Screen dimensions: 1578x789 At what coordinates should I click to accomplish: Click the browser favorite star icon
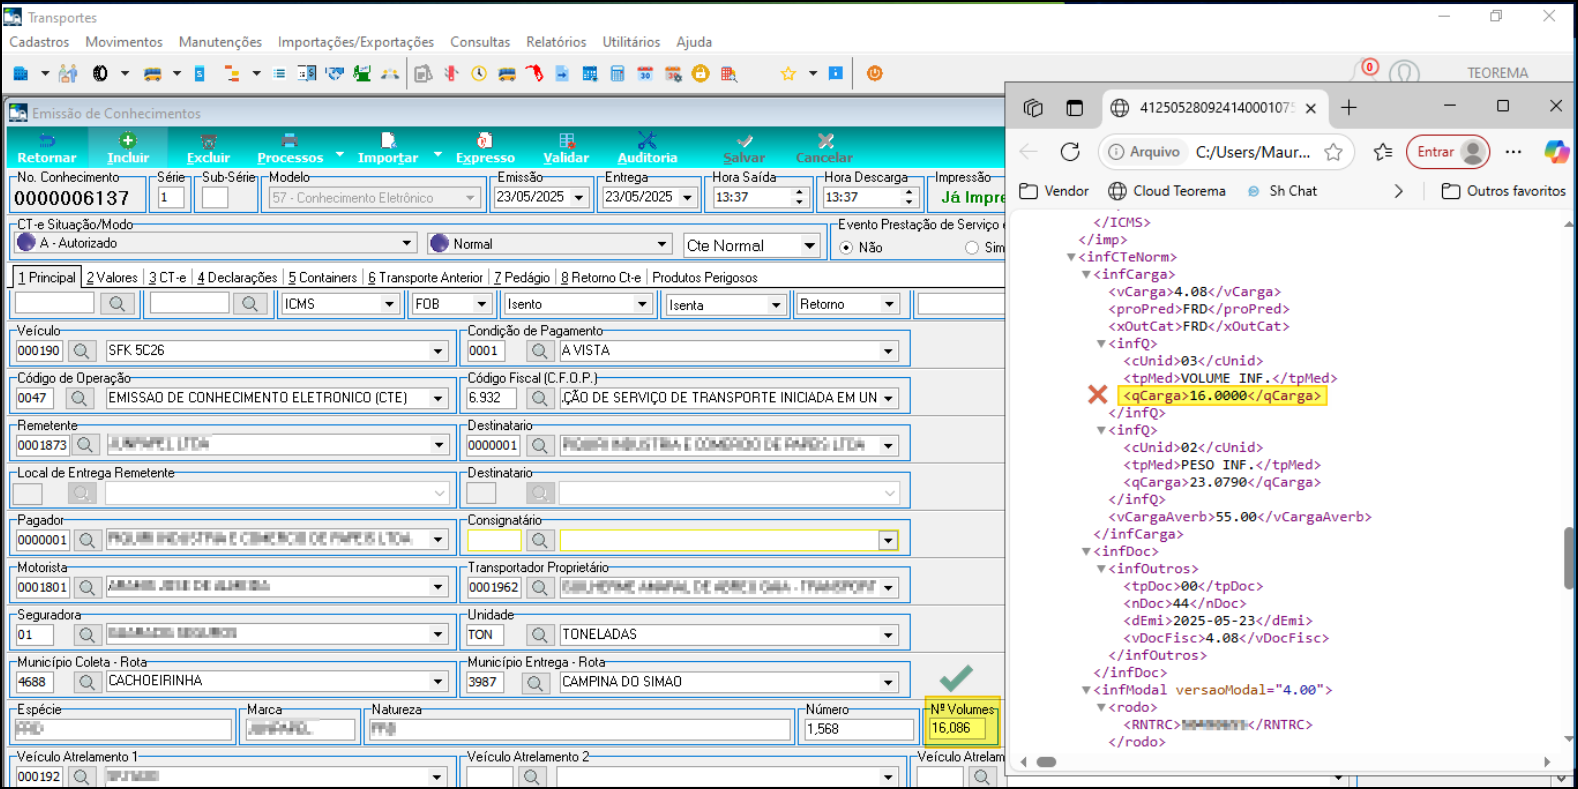pos(1333,152)
